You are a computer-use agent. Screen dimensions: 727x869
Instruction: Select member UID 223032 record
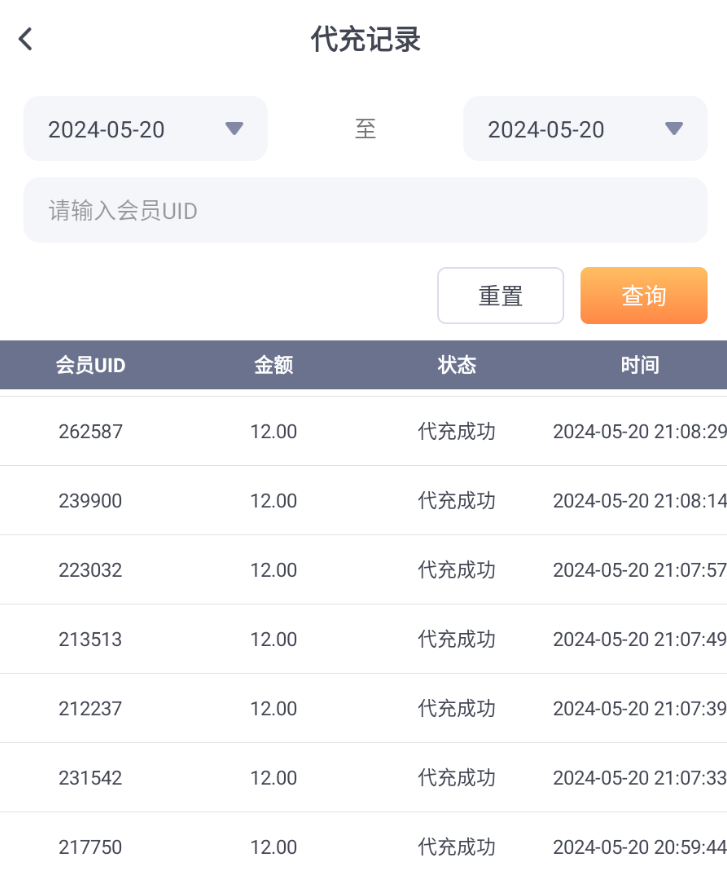pyautogui.click(x=90, y=570)
